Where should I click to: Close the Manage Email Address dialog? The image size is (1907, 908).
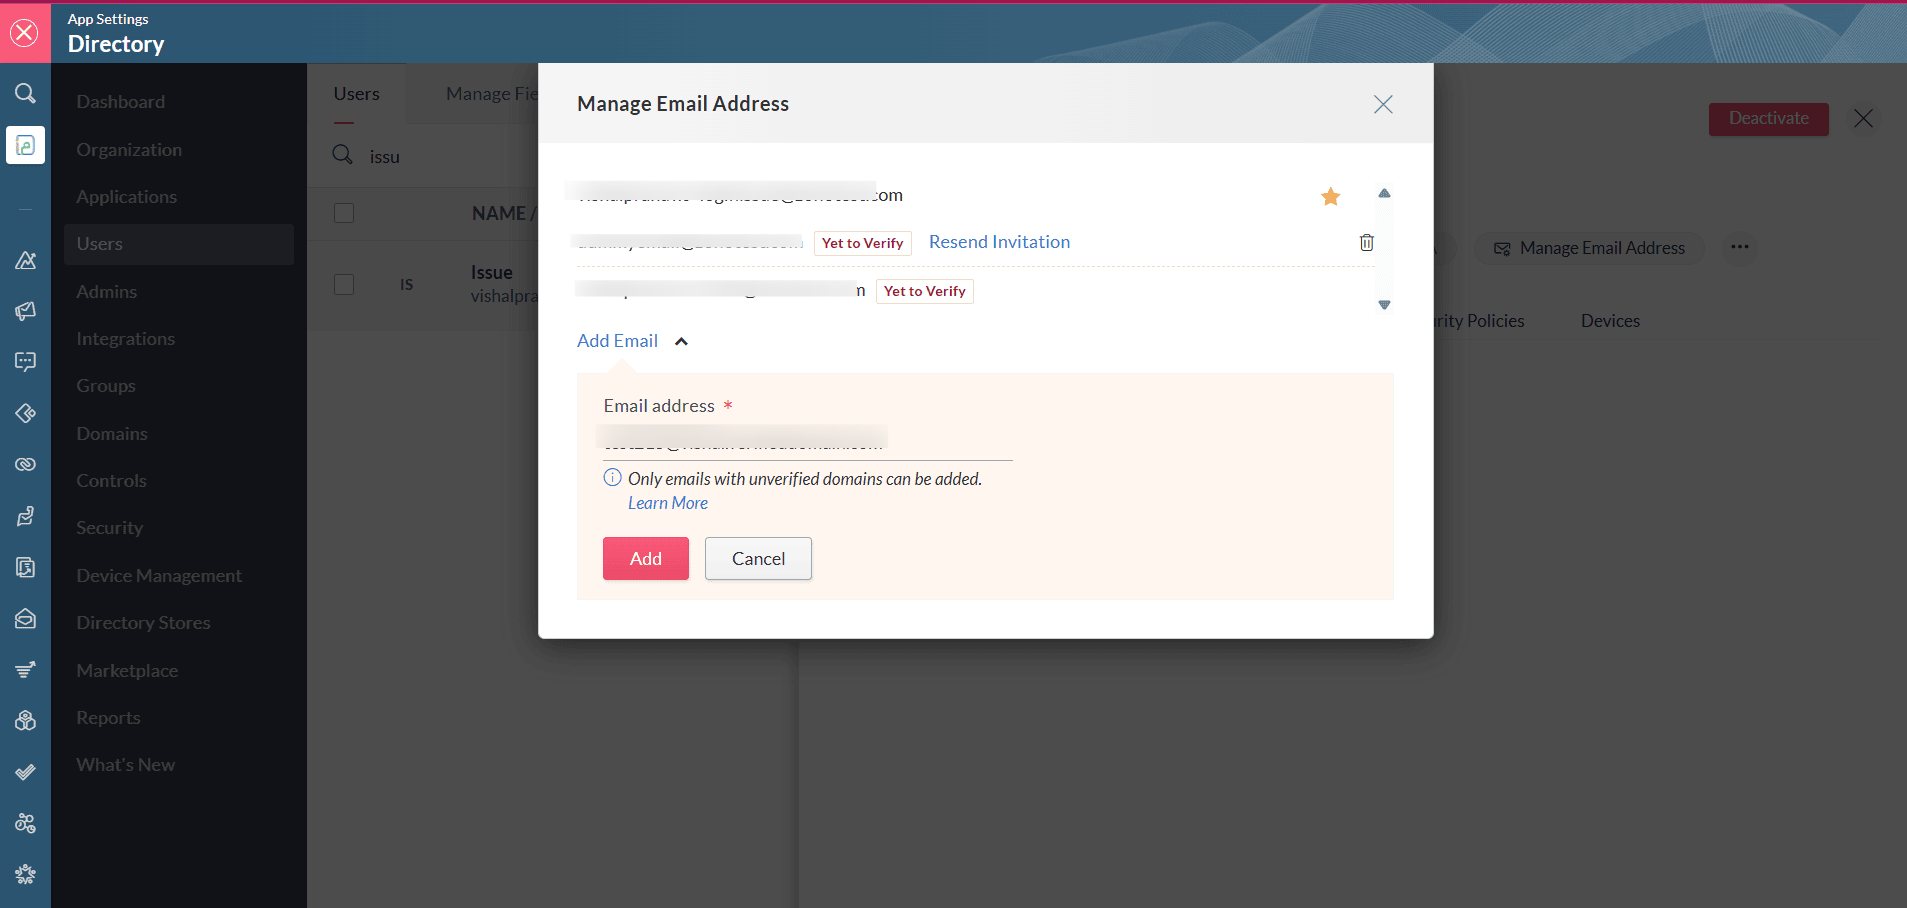1383,104
